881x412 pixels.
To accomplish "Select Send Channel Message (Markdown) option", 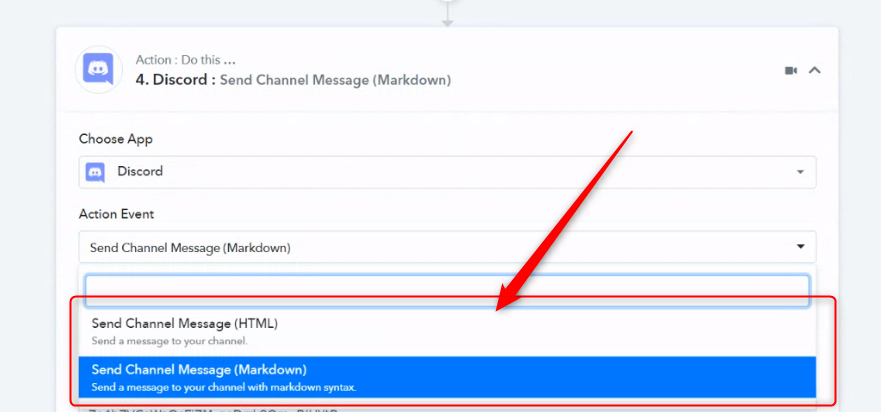I will pos(447,377).
